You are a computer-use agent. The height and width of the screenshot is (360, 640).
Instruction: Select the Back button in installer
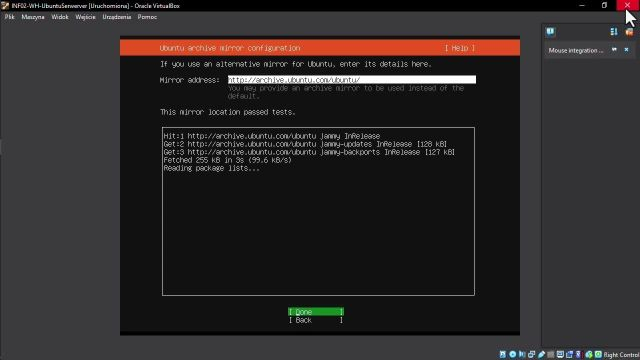coord(316,320)
